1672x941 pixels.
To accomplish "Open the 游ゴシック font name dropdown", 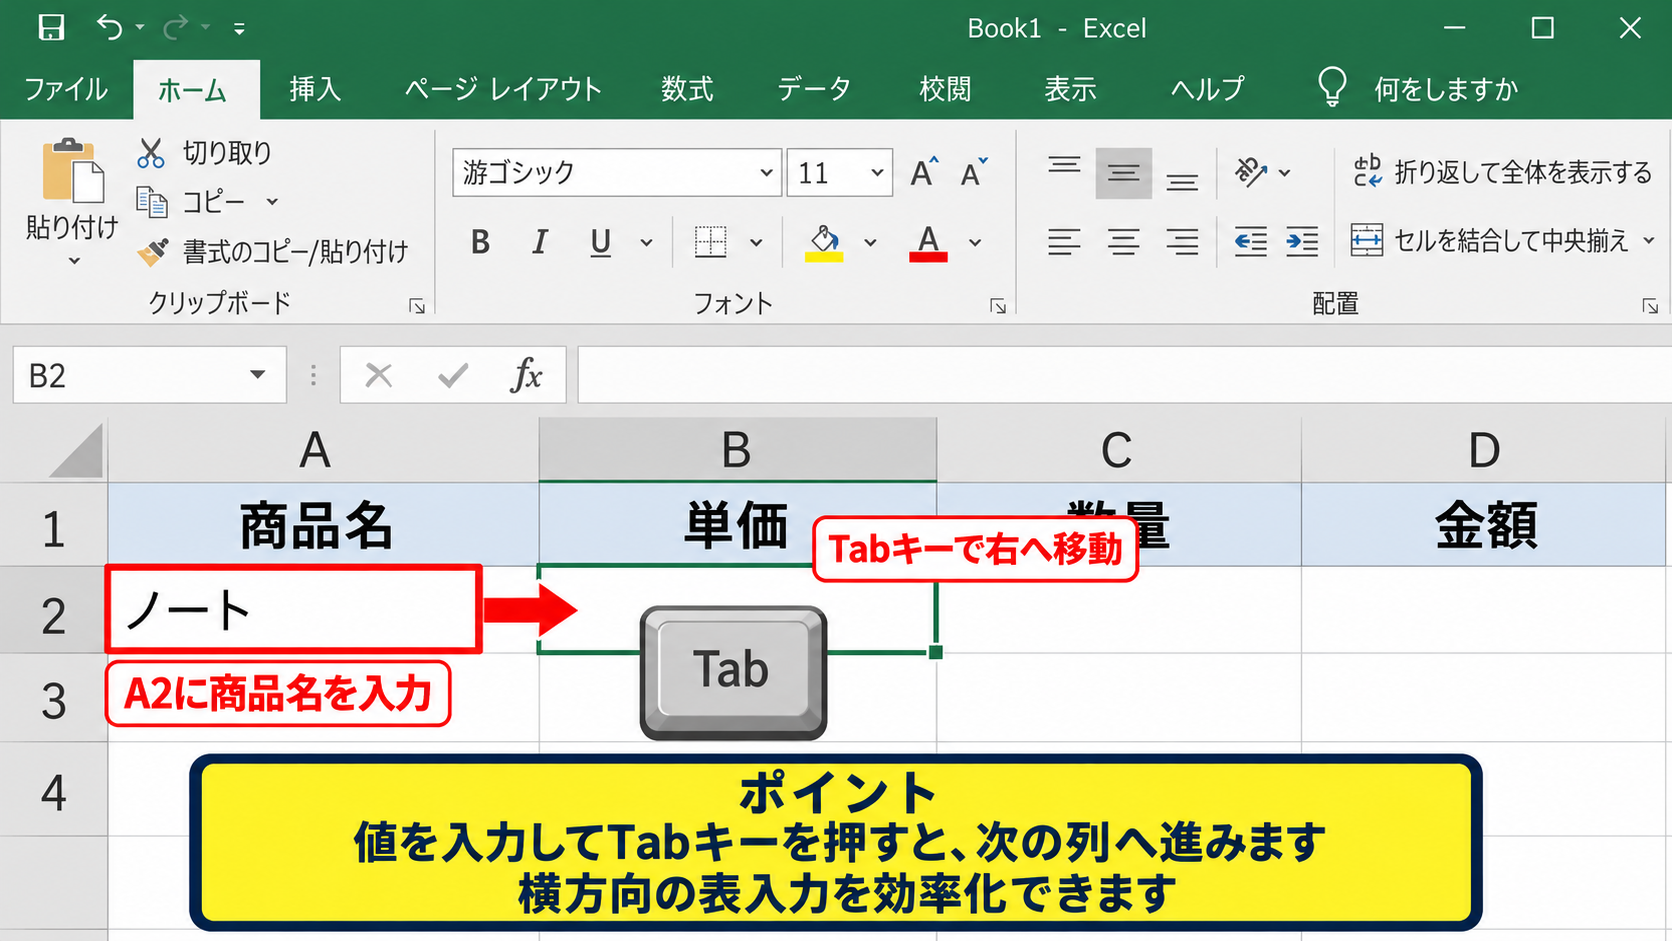I will (766, 172).
